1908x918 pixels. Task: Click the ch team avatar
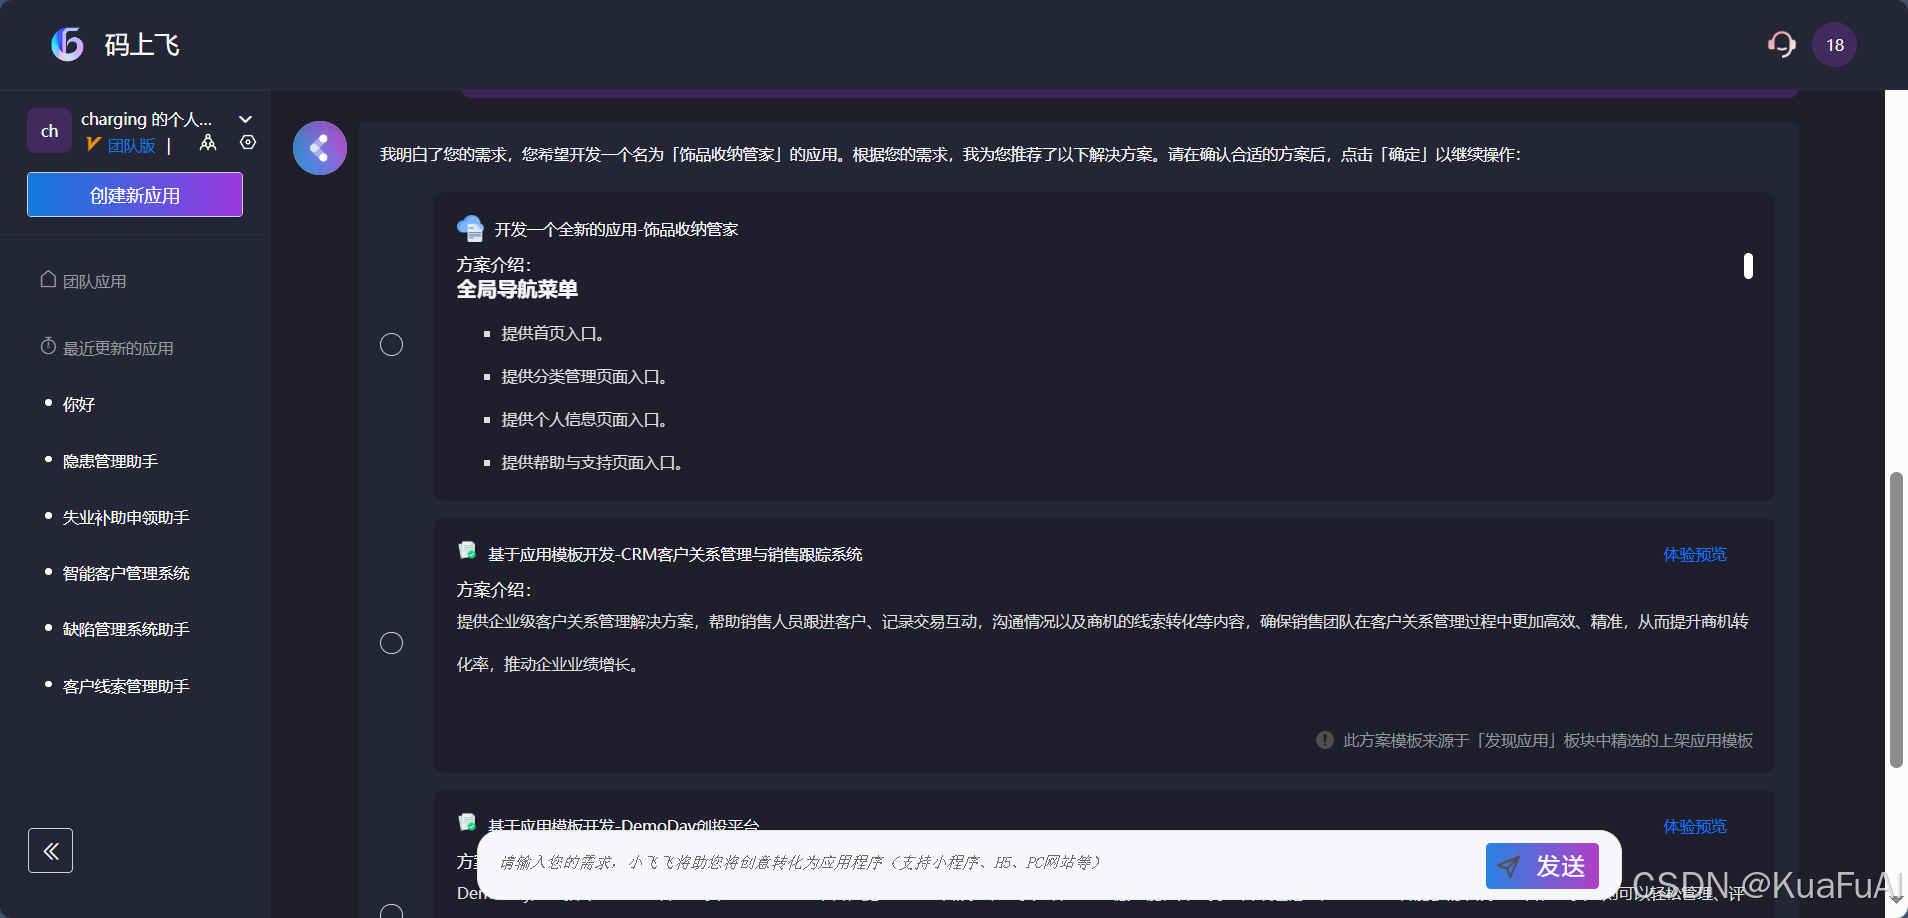tap(49, 131)
